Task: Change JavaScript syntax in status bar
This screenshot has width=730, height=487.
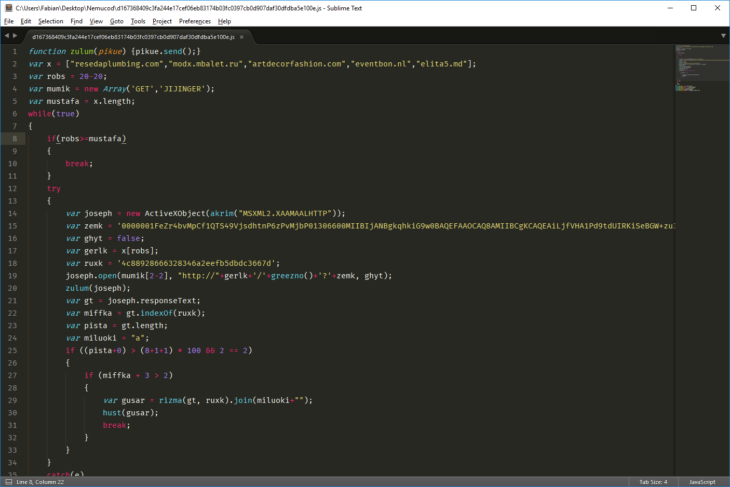Action: point(702,482)
